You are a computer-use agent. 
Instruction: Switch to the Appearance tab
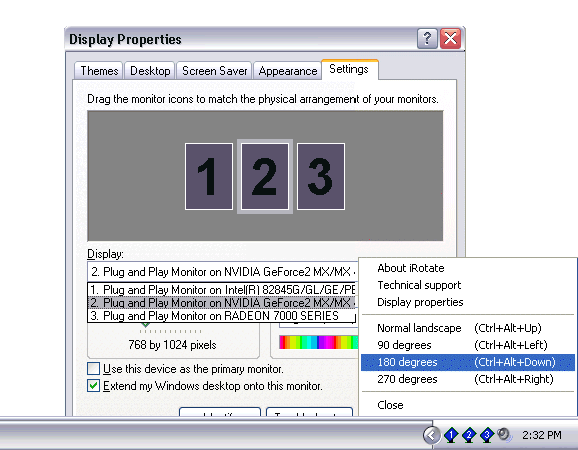tap(288, 71)
